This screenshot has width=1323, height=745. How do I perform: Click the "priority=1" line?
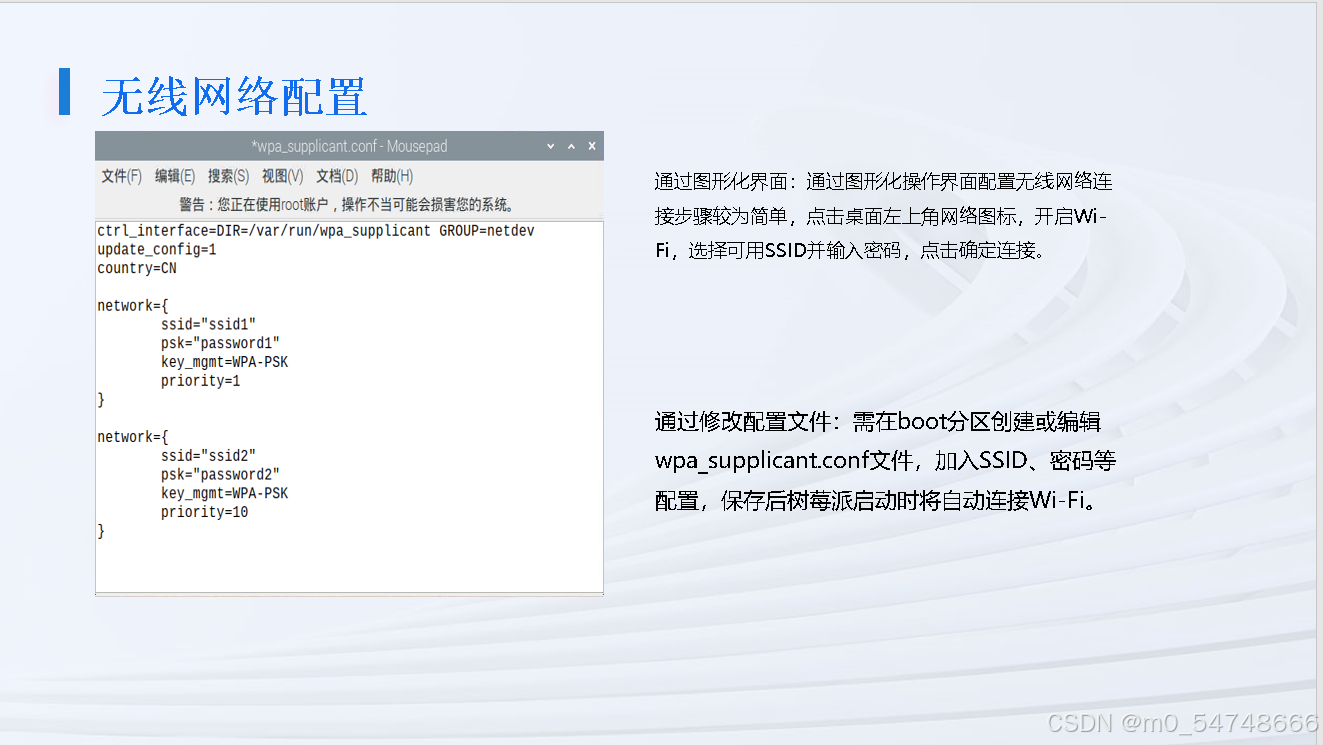[x=200, y=381]
